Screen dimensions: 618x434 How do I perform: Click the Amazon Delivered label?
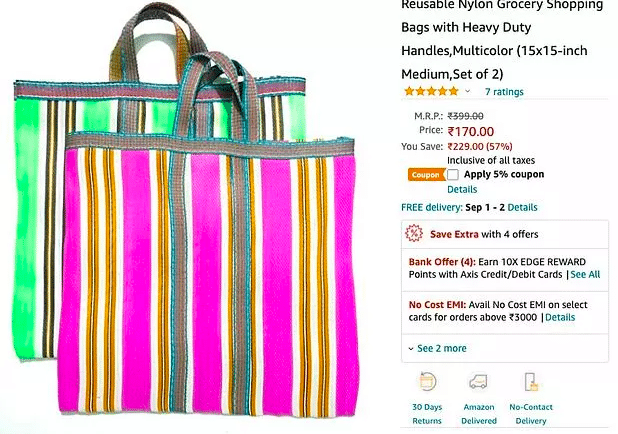click(x=479, y=414)
